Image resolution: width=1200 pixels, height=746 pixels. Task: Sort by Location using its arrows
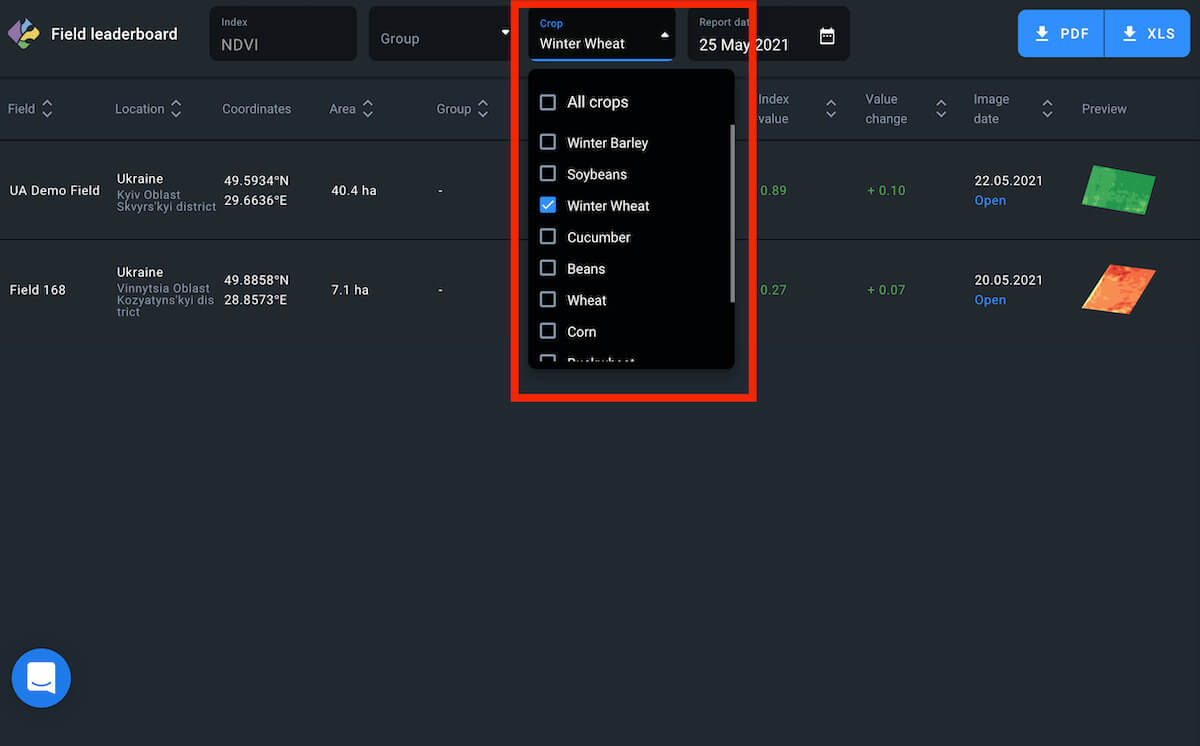[x=176, y=109]
